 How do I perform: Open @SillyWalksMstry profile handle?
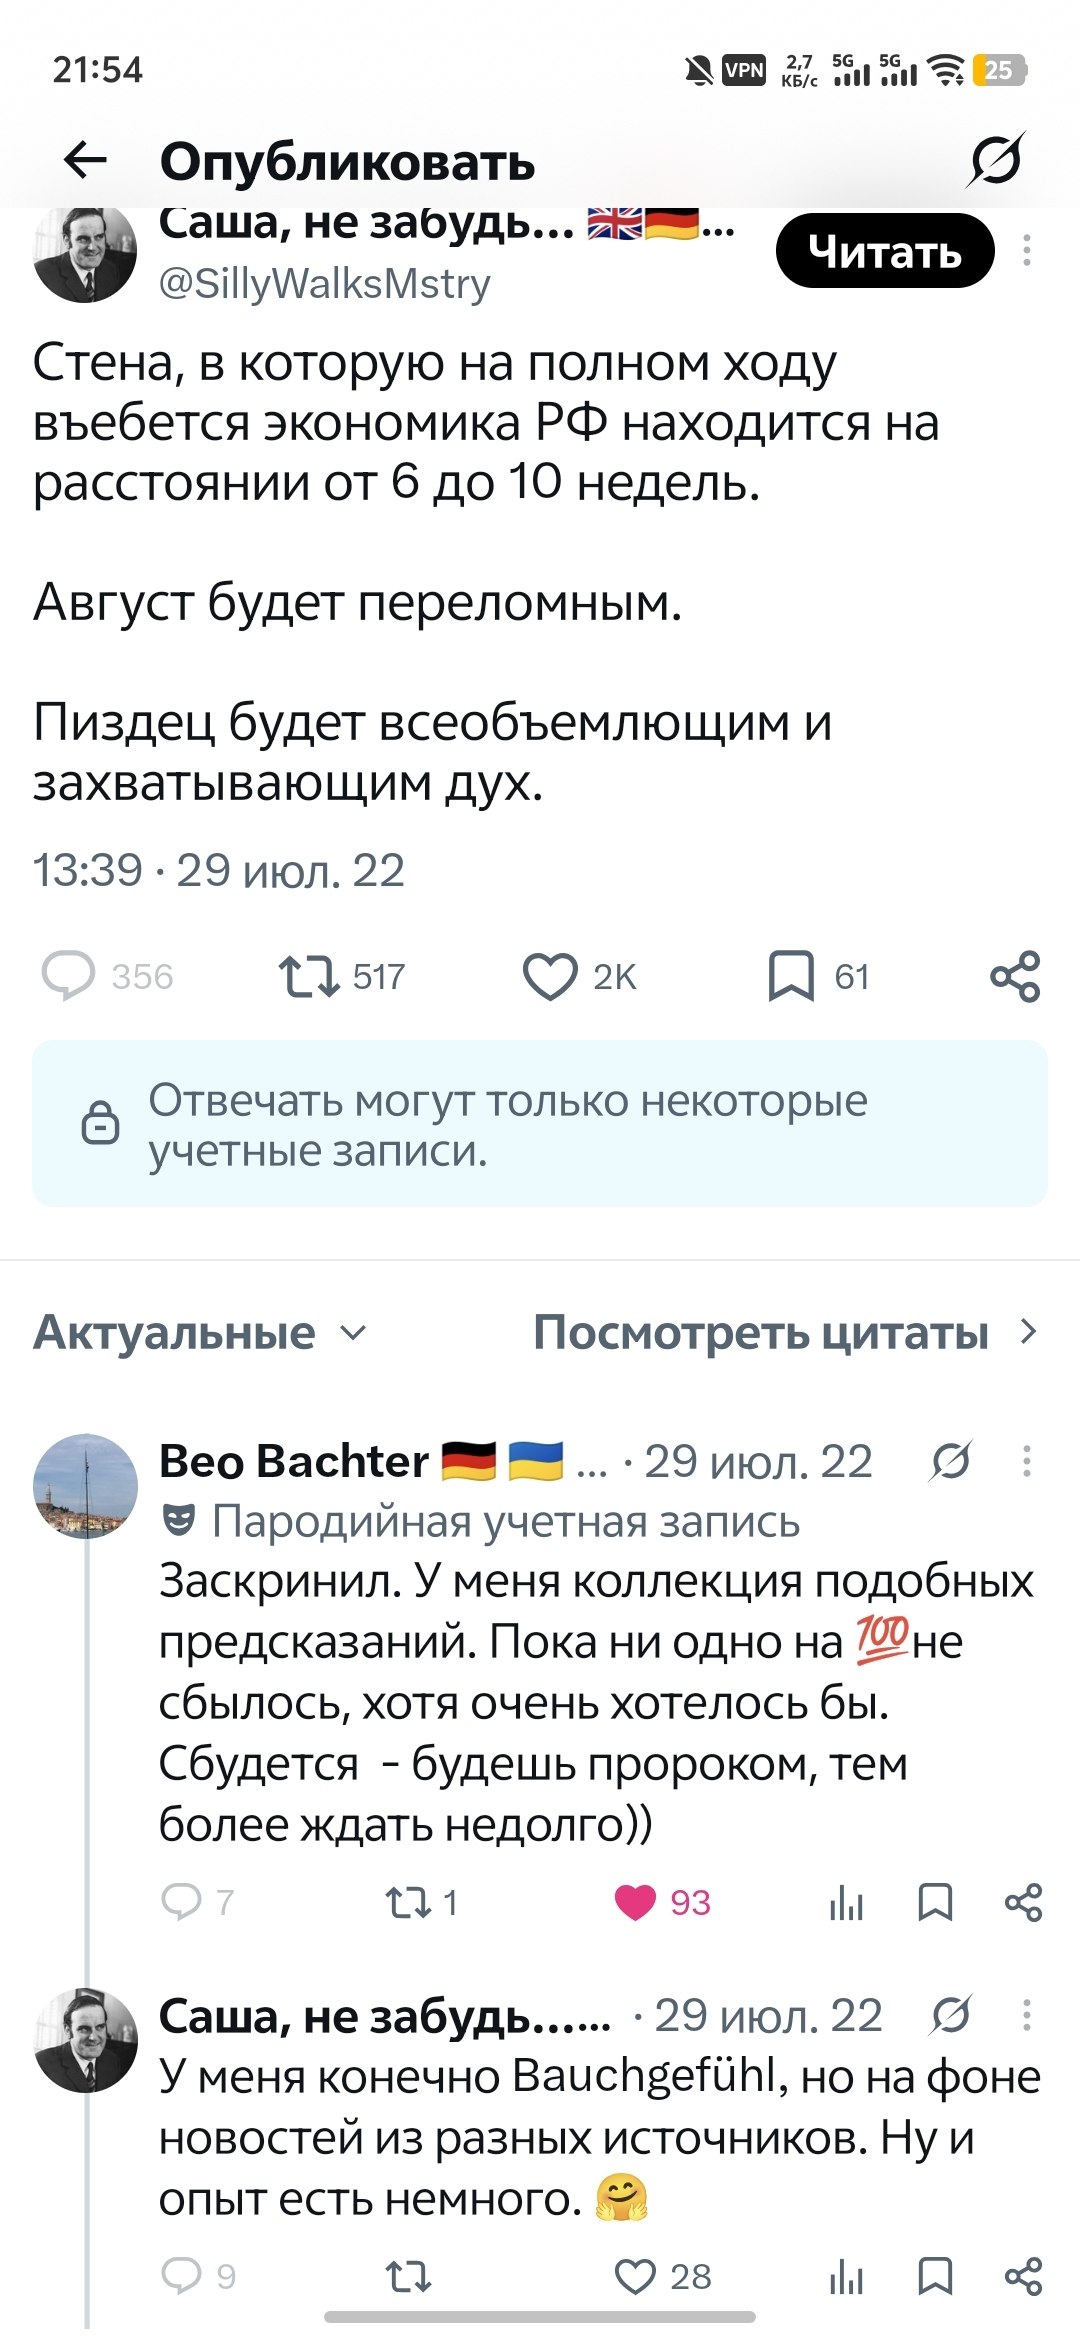coord(325,284)
